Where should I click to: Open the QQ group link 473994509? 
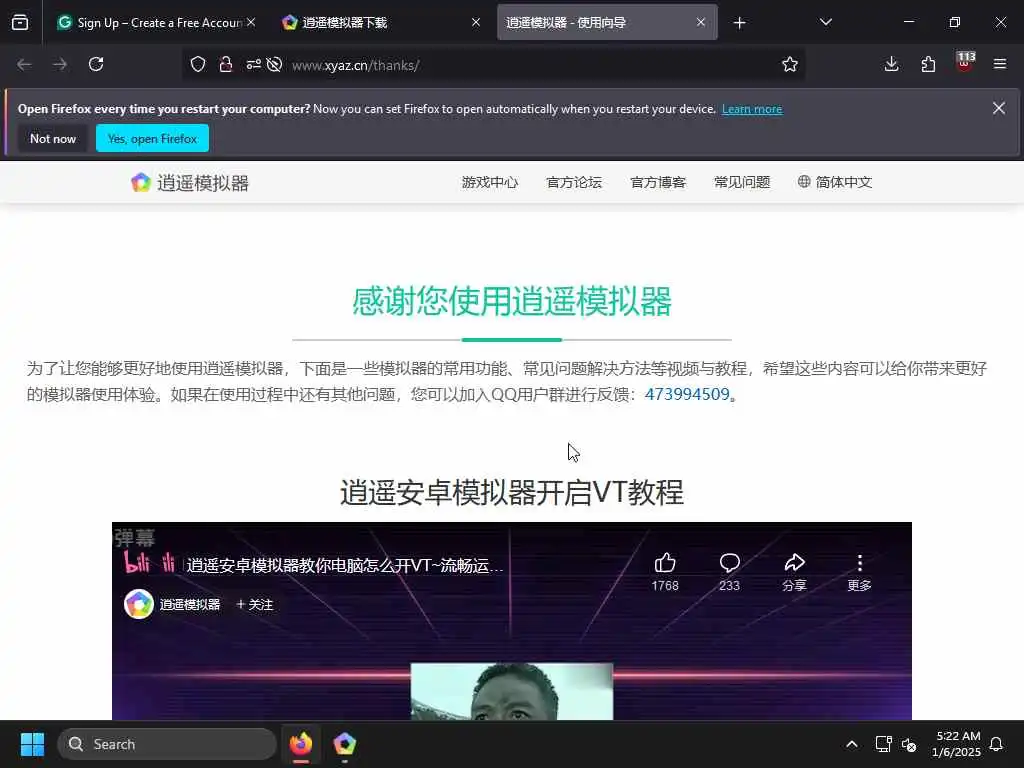[x=687, y=394]
